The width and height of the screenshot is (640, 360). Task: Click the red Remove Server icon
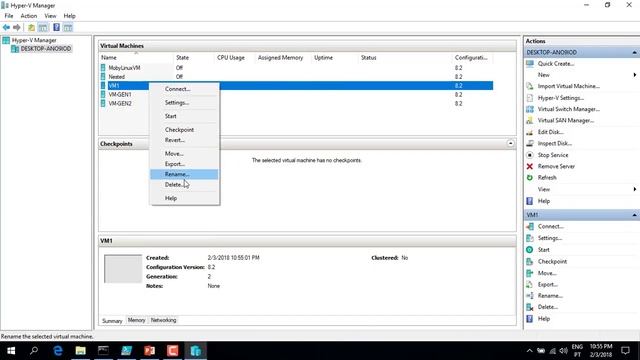(530, 166)
